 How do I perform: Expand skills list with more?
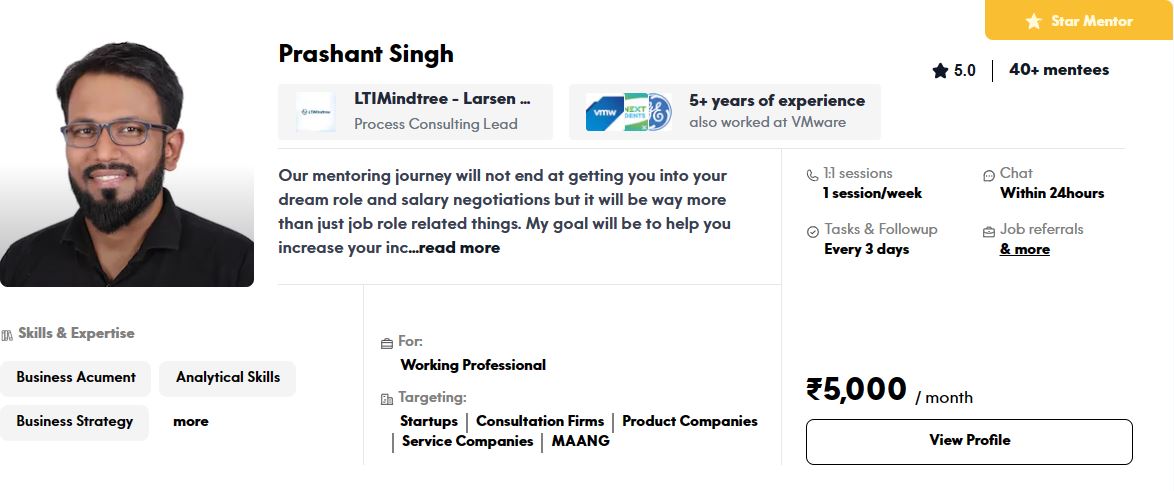[191, 421]
